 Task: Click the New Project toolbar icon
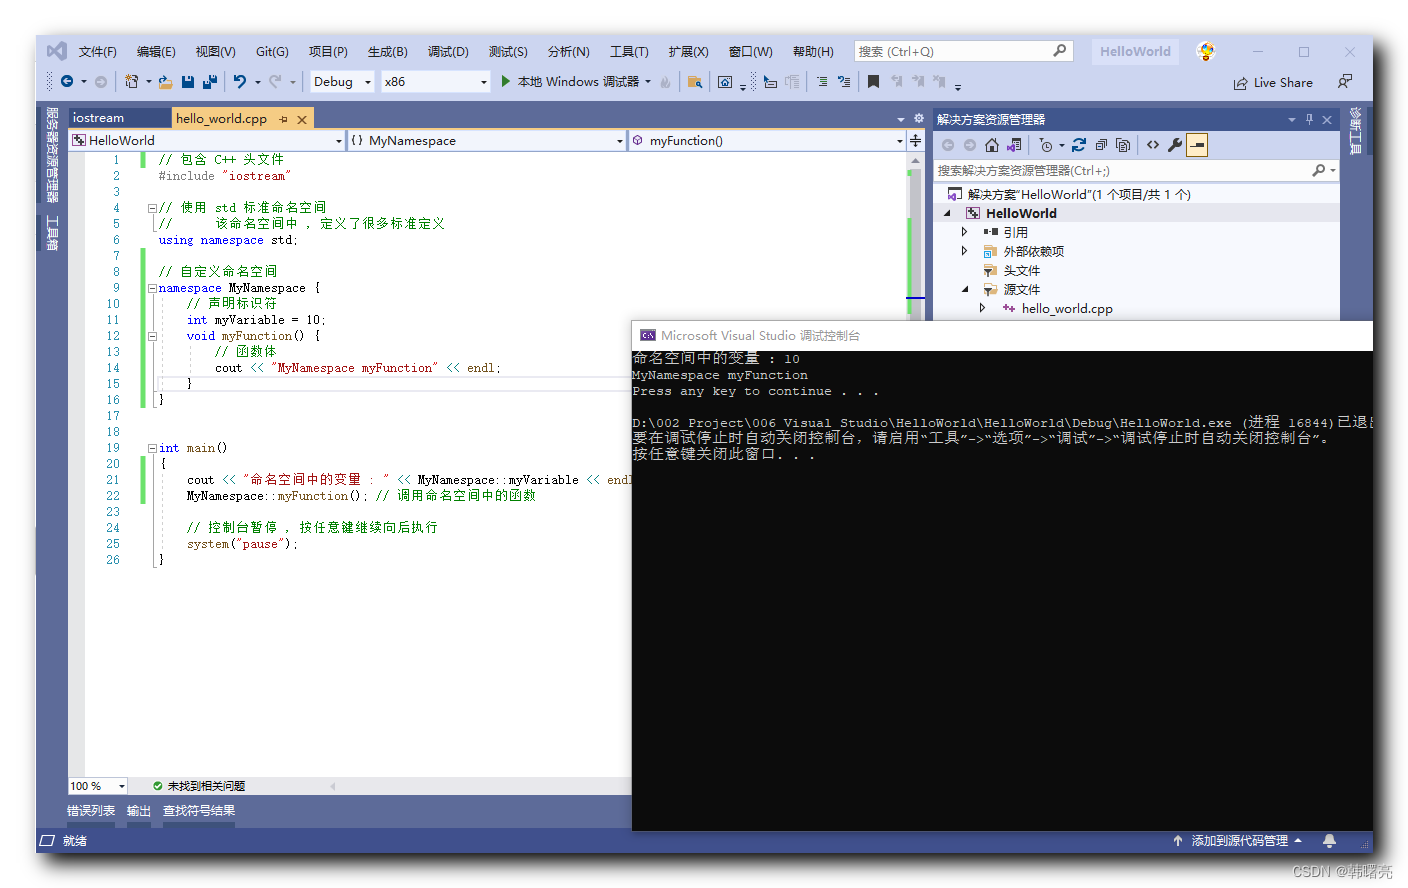pos(131,82)
